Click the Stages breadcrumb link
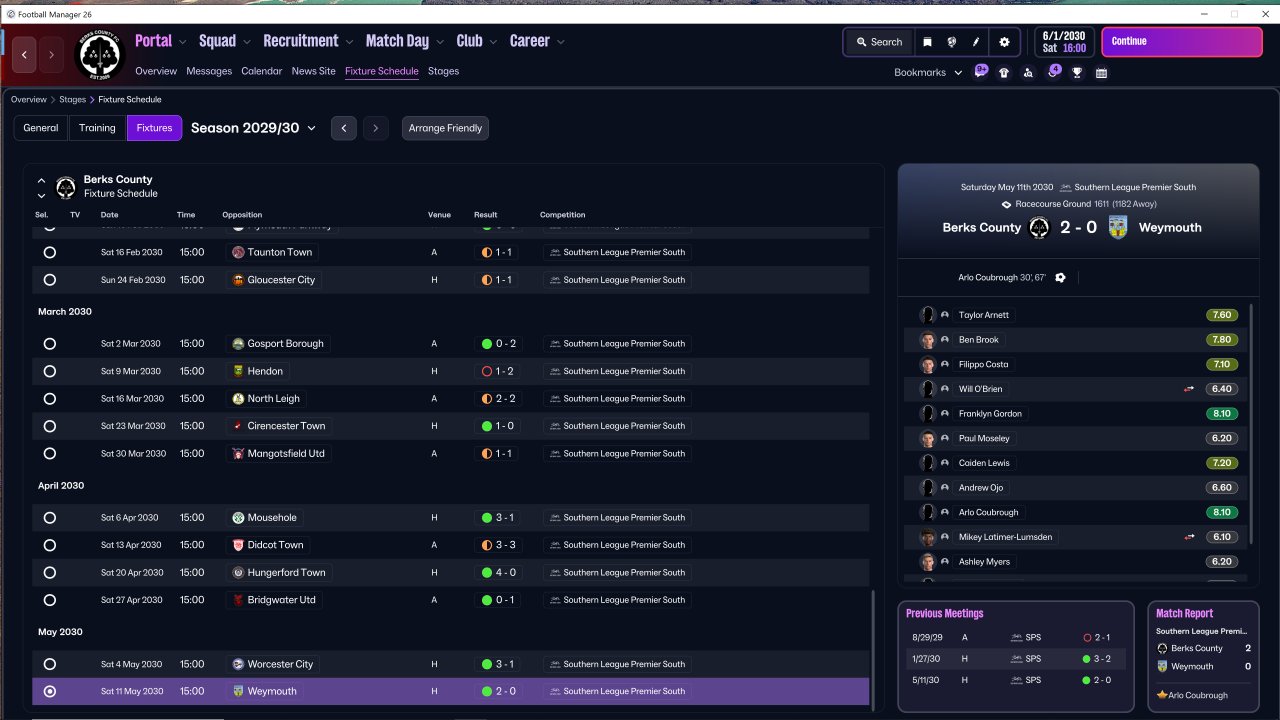Viewport: 1280px width, 720px height. (73, 100)
